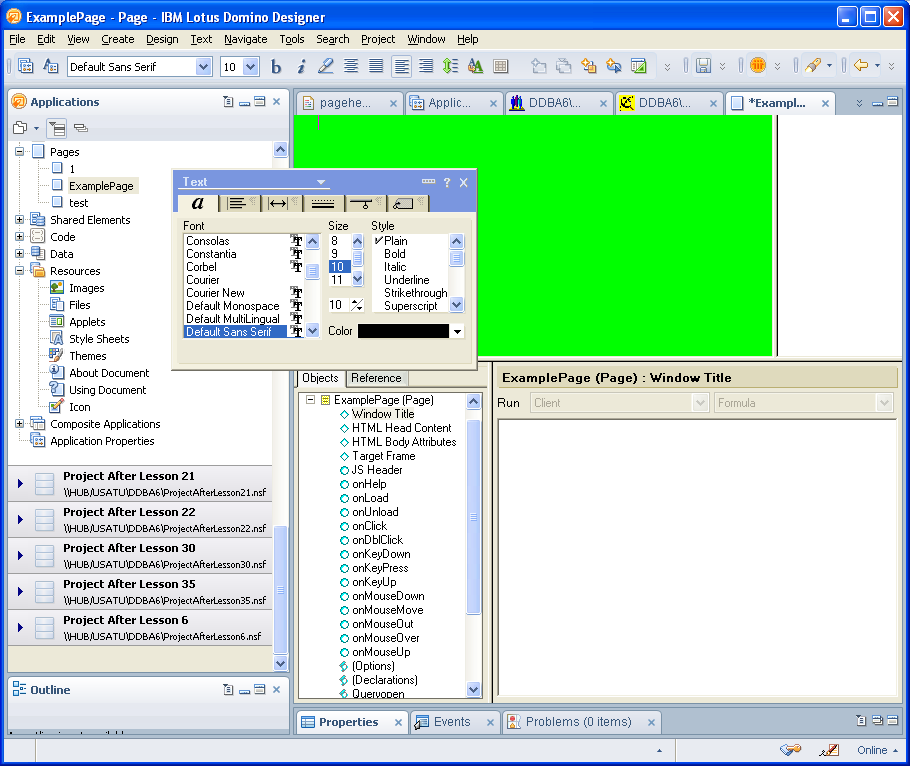Click the center align toolbar icon
The height and width of the screenshot is (766, 910).
[x=351, y=66]
